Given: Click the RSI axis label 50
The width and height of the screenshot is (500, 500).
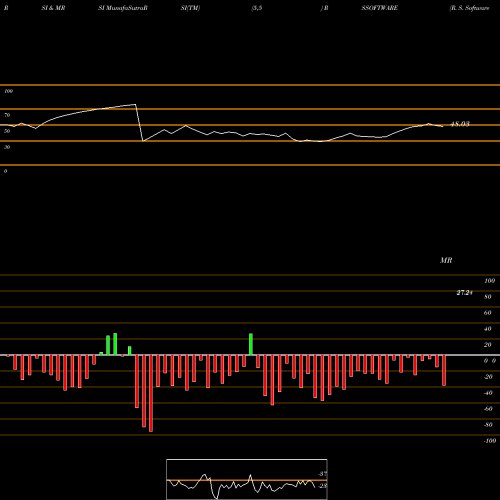Looking at the screenshot, I should pos(7,131).
